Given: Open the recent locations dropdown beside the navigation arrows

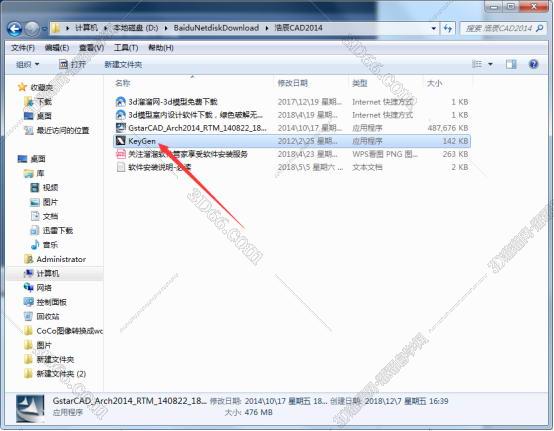Looking at the screenshot, I should pos(45,29).
